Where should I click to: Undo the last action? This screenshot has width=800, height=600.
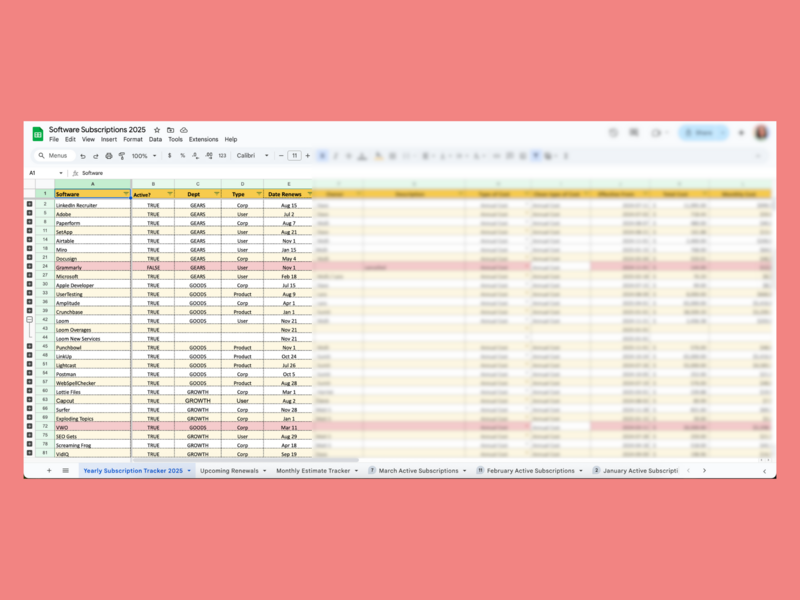coord(83,156)
